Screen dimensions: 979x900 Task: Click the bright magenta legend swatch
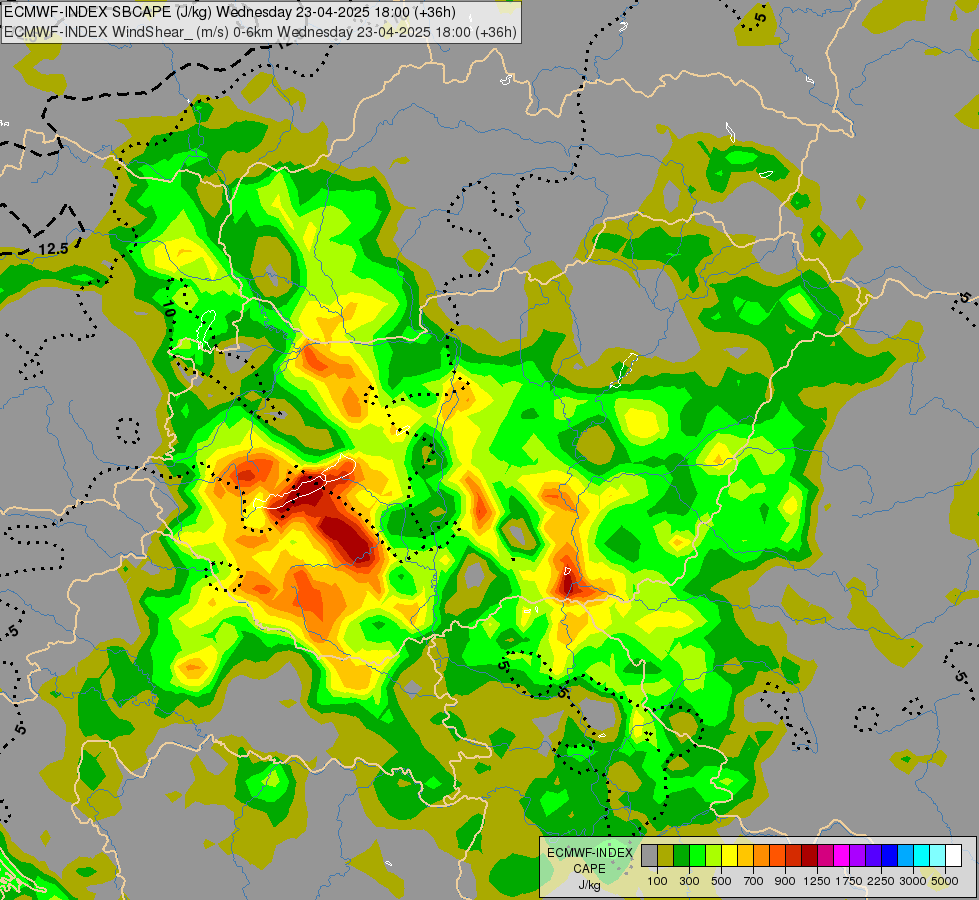(x=842, y=855)
